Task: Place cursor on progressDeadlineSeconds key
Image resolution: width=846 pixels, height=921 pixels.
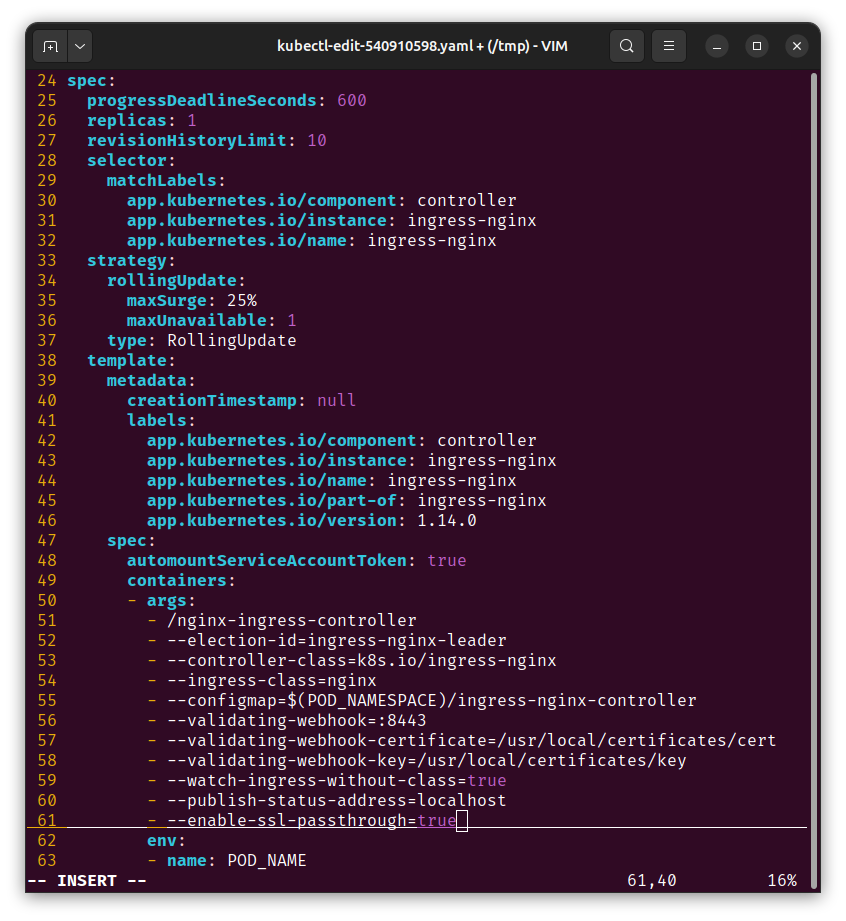Action: pyautogui.click(x=202, y=100)
